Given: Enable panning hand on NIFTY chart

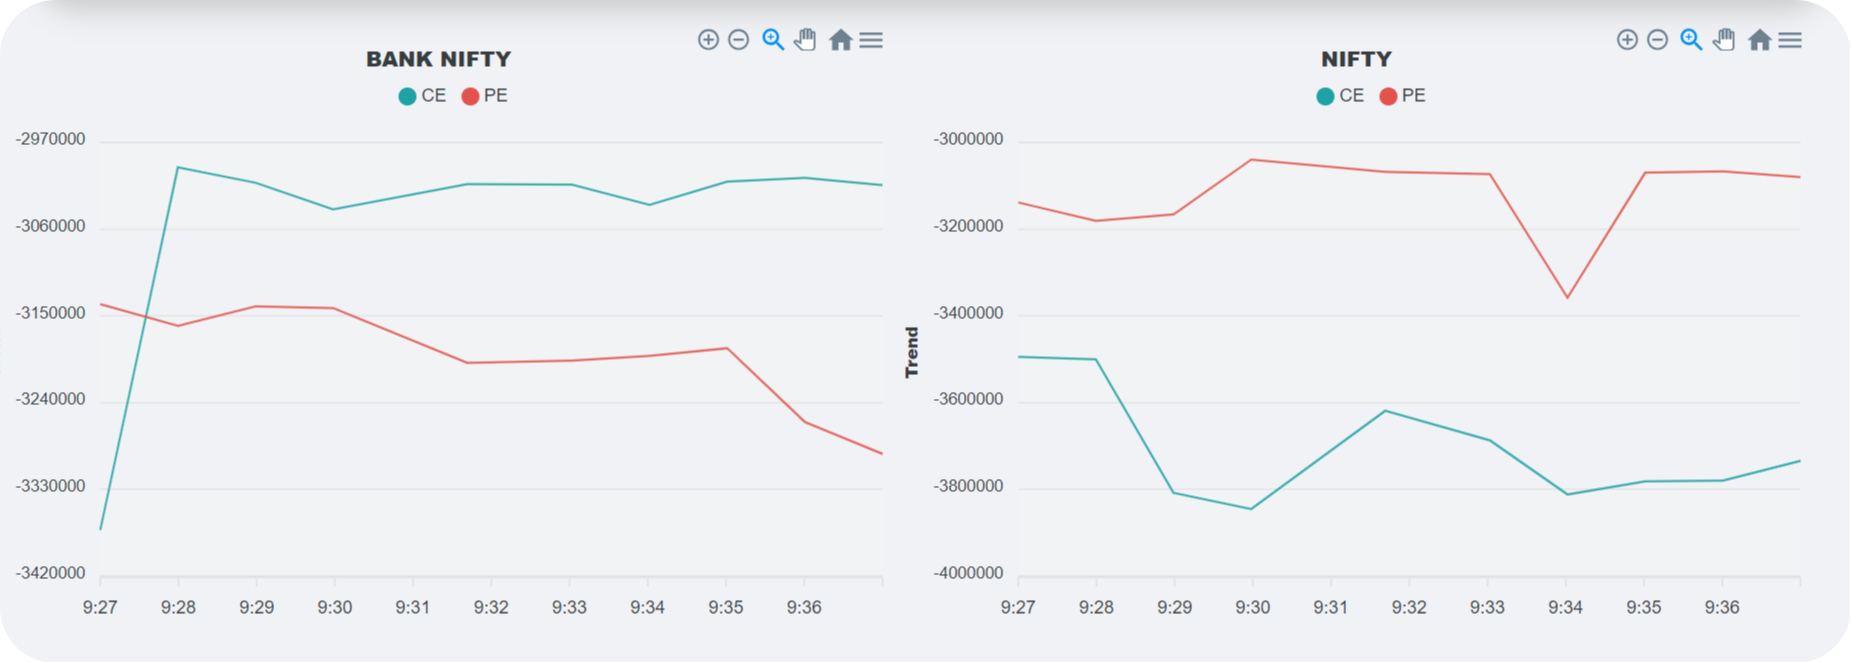Looking at the screenshot, I should point(1724,40).
